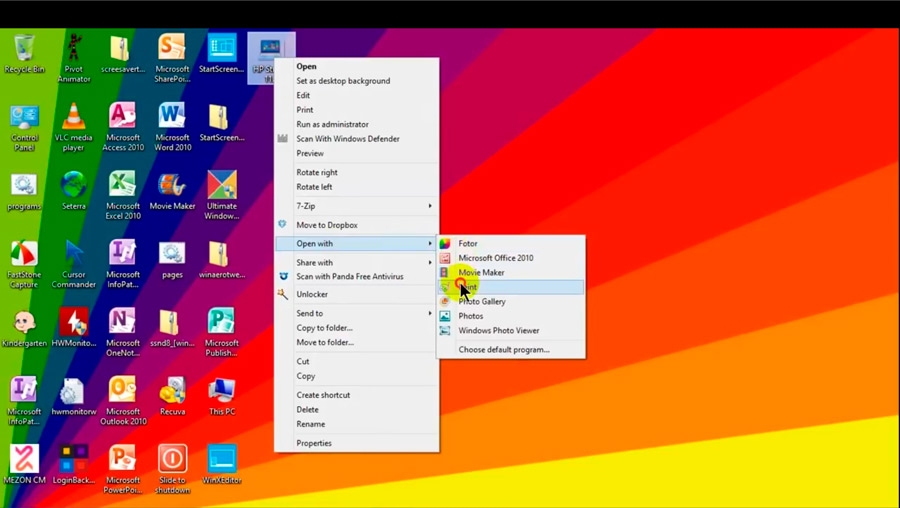The image size is (900, 508).
Task: Click Open with in context menu
Action: point(356,243)
